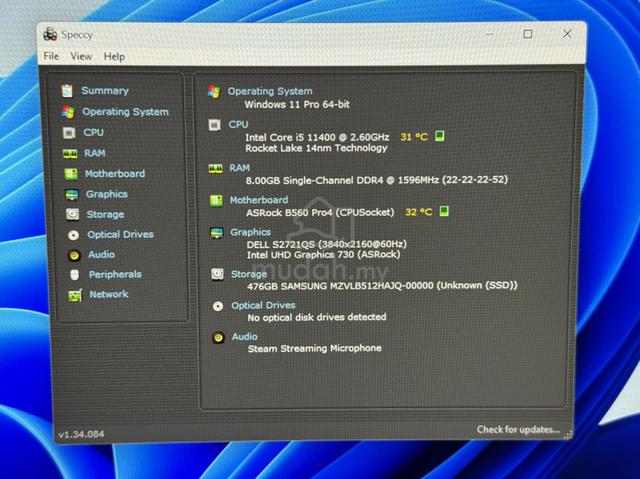
Task: Click the 476GB SAMSUNG SSD line
Action: [x=382, y=286]
